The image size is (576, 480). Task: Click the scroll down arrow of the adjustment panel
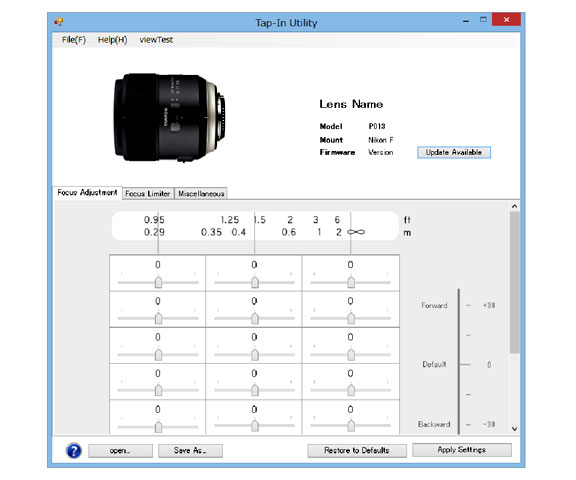click(514, 429)
